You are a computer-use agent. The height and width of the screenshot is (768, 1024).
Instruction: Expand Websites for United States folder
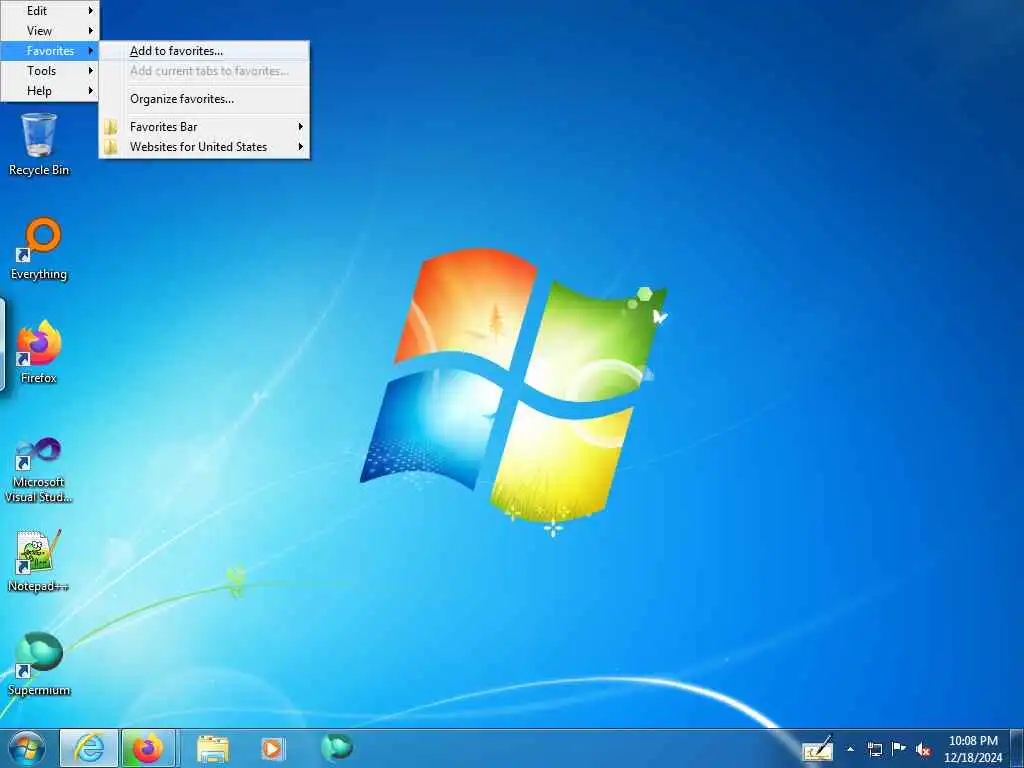point(204,147)
